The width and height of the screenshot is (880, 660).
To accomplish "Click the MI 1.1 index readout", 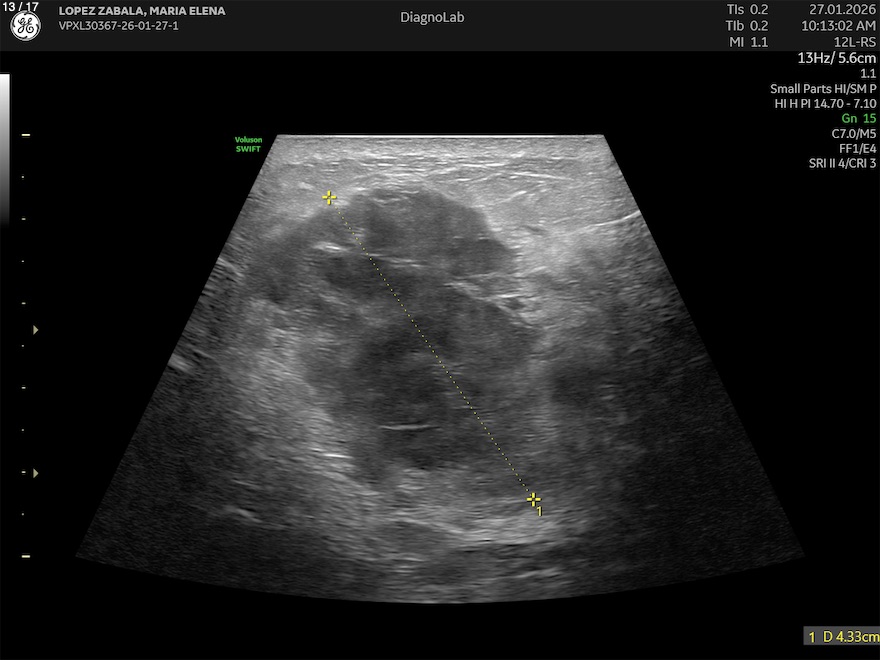I will 746,41.
